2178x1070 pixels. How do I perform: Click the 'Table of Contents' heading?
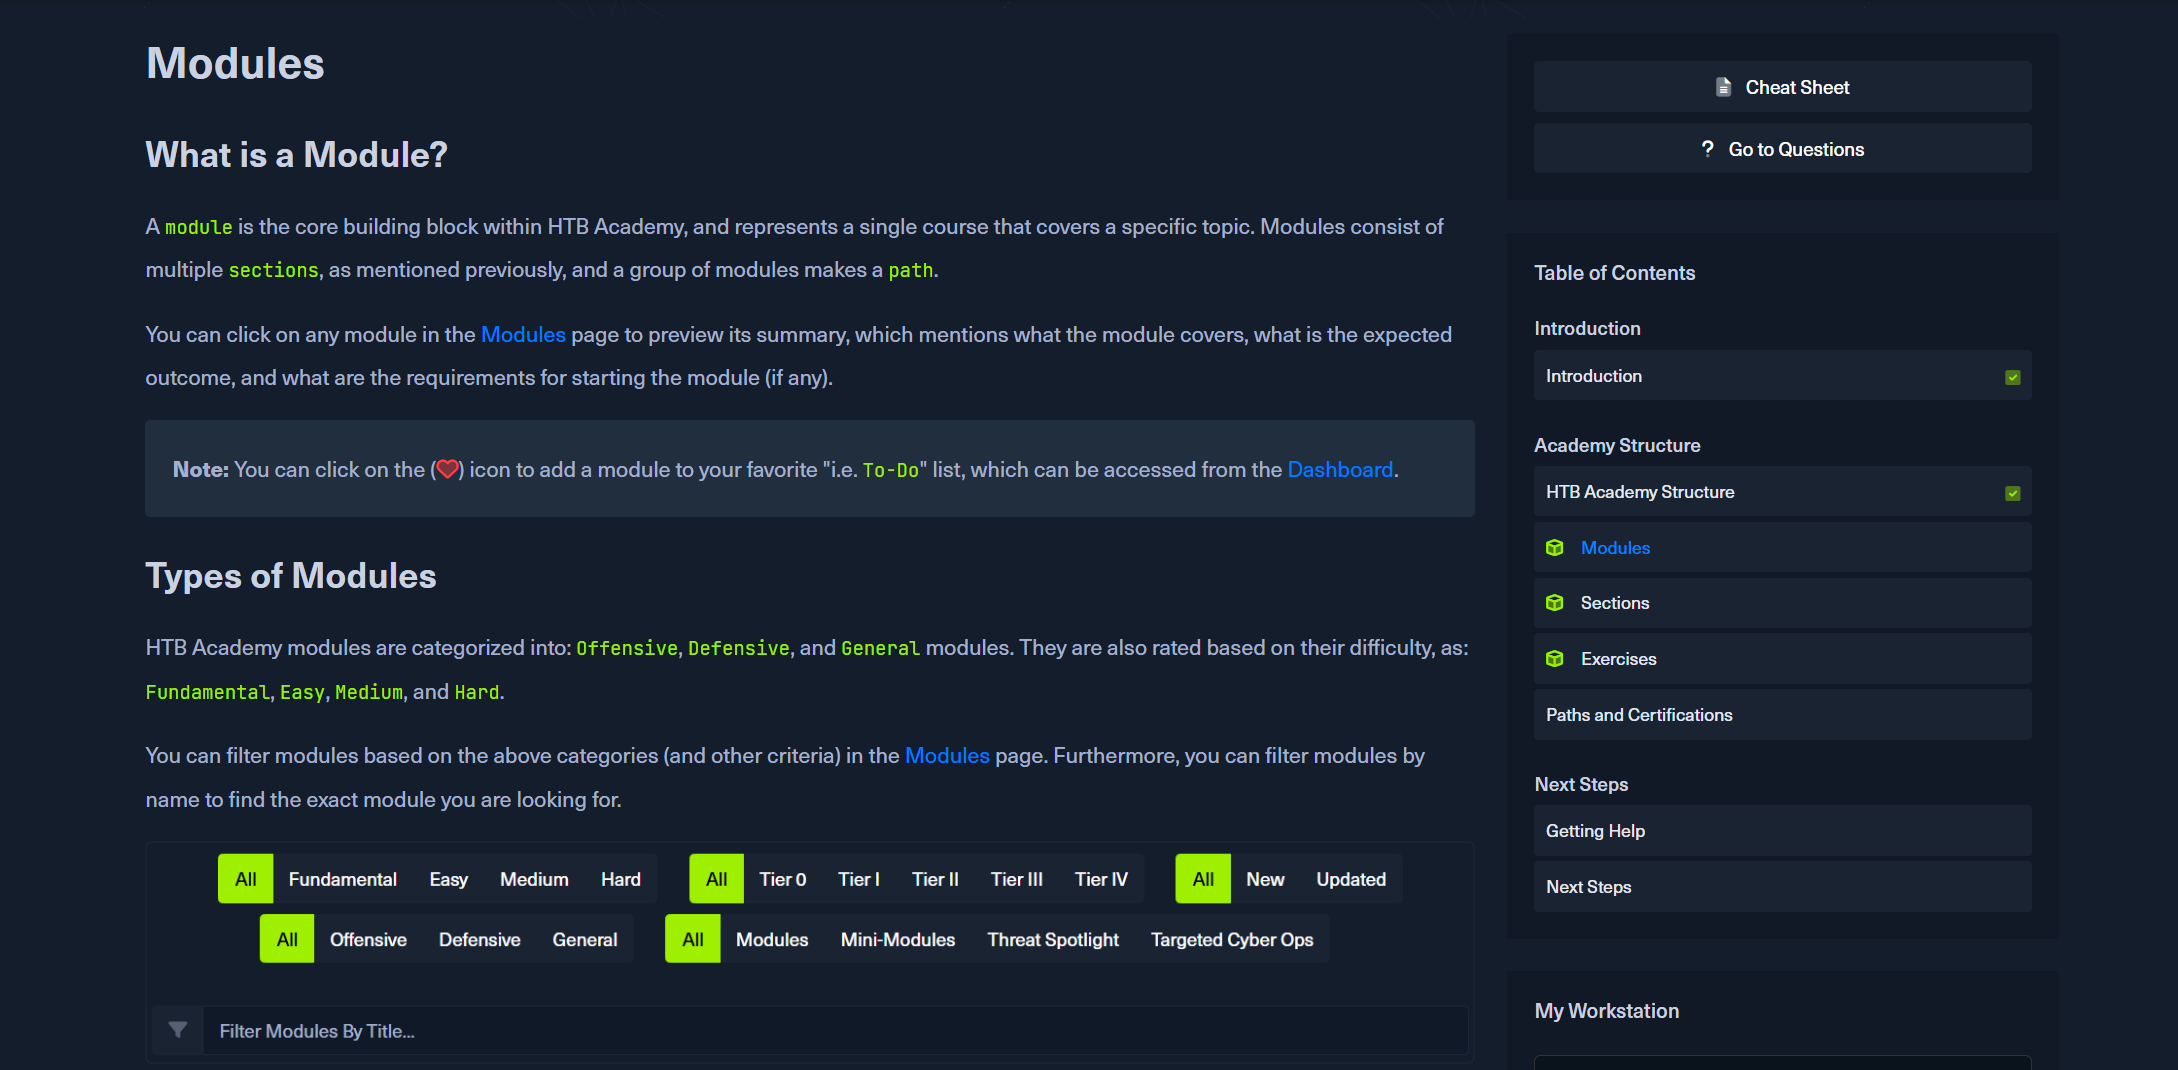click(x=1614, y=273)
